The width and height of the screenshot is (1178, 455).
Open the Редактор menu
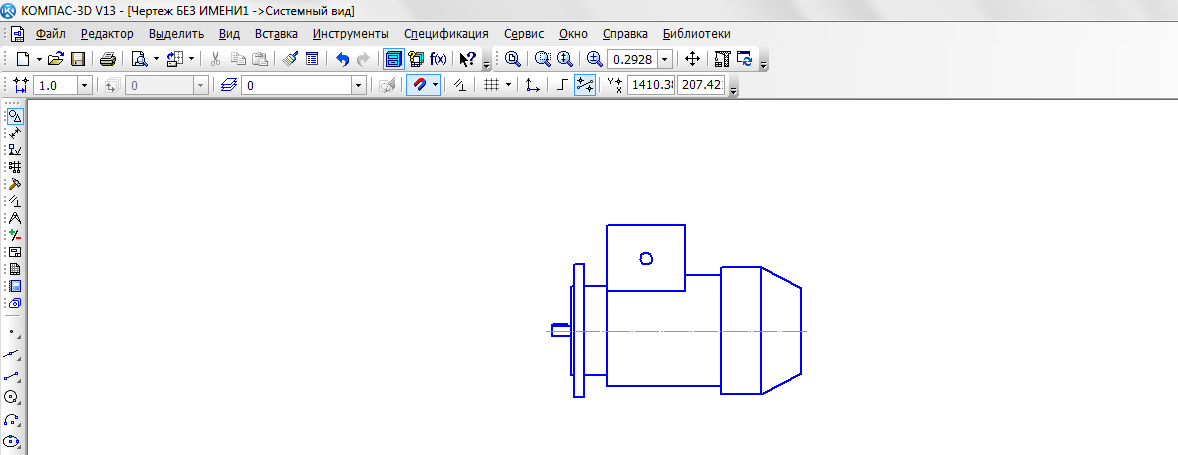click(x=107, y=34)
